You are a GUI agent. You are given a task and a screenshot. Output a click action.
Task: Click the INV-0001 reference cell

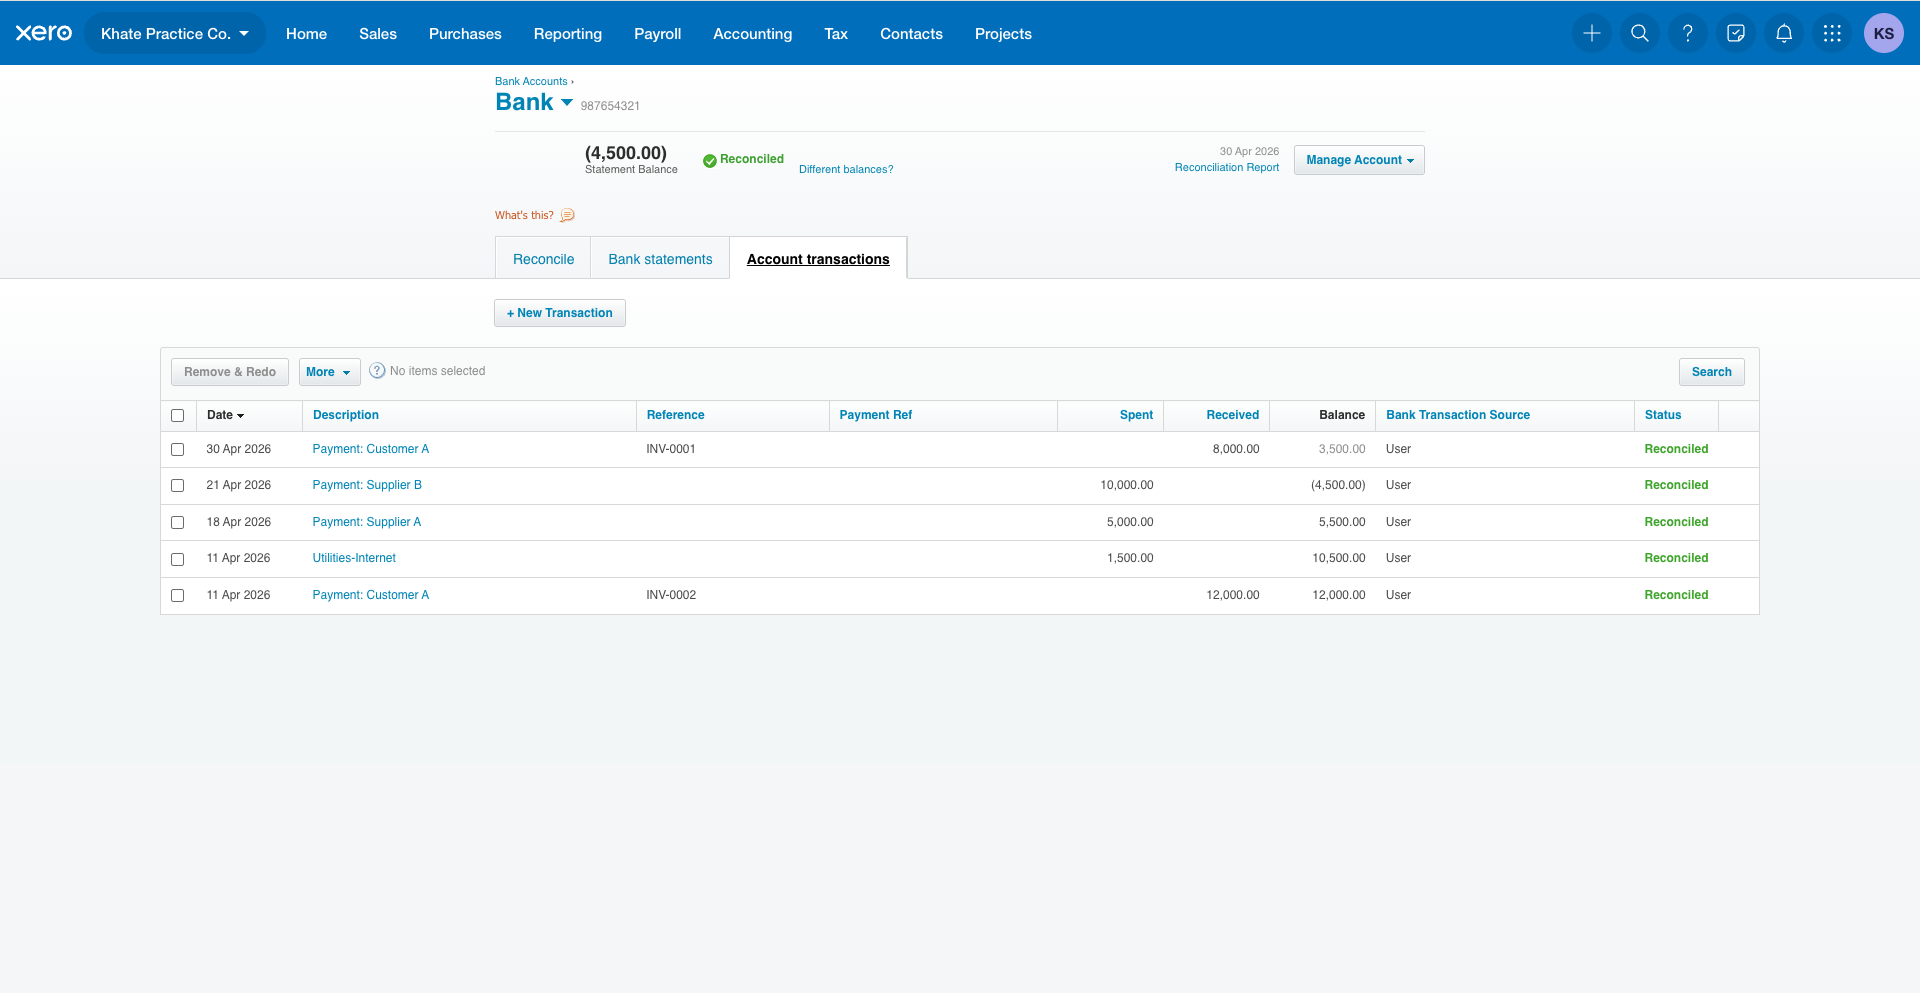coord(671,449)
